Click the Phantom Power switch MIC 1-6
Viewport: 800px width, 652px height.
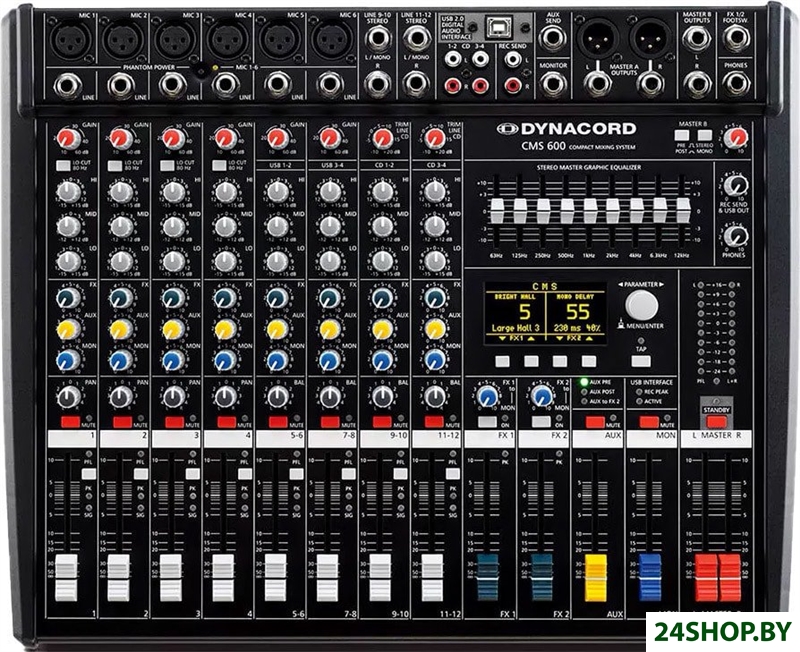click(x=203, y=71)
